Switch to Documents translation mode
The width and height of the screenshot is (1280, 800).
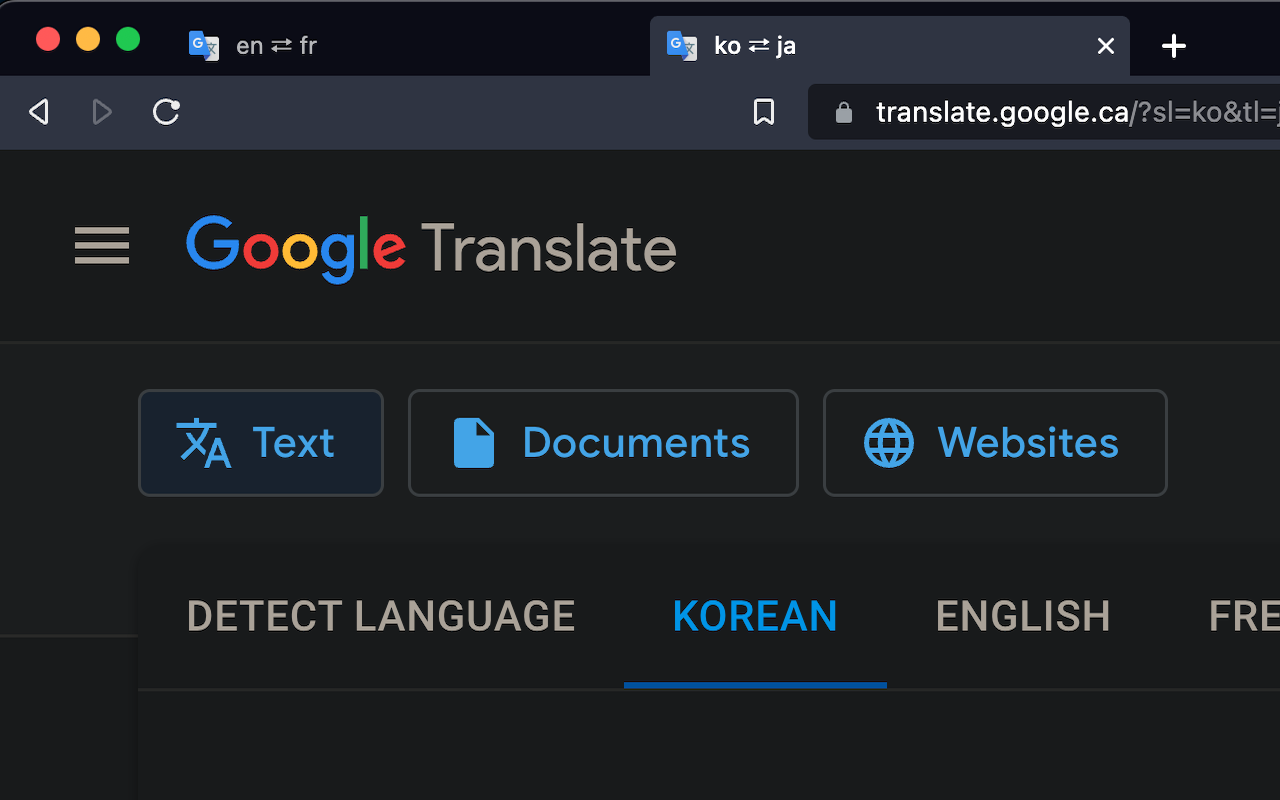pyautogui.click(x=603, y=443)
